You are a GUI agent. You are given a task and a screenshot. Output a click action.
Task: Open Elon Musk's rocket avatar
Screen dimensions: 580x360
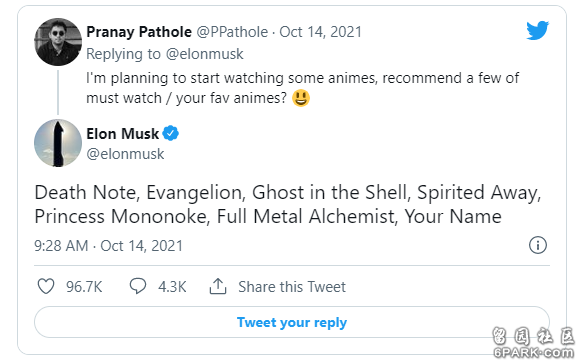[x=58, y=143]
